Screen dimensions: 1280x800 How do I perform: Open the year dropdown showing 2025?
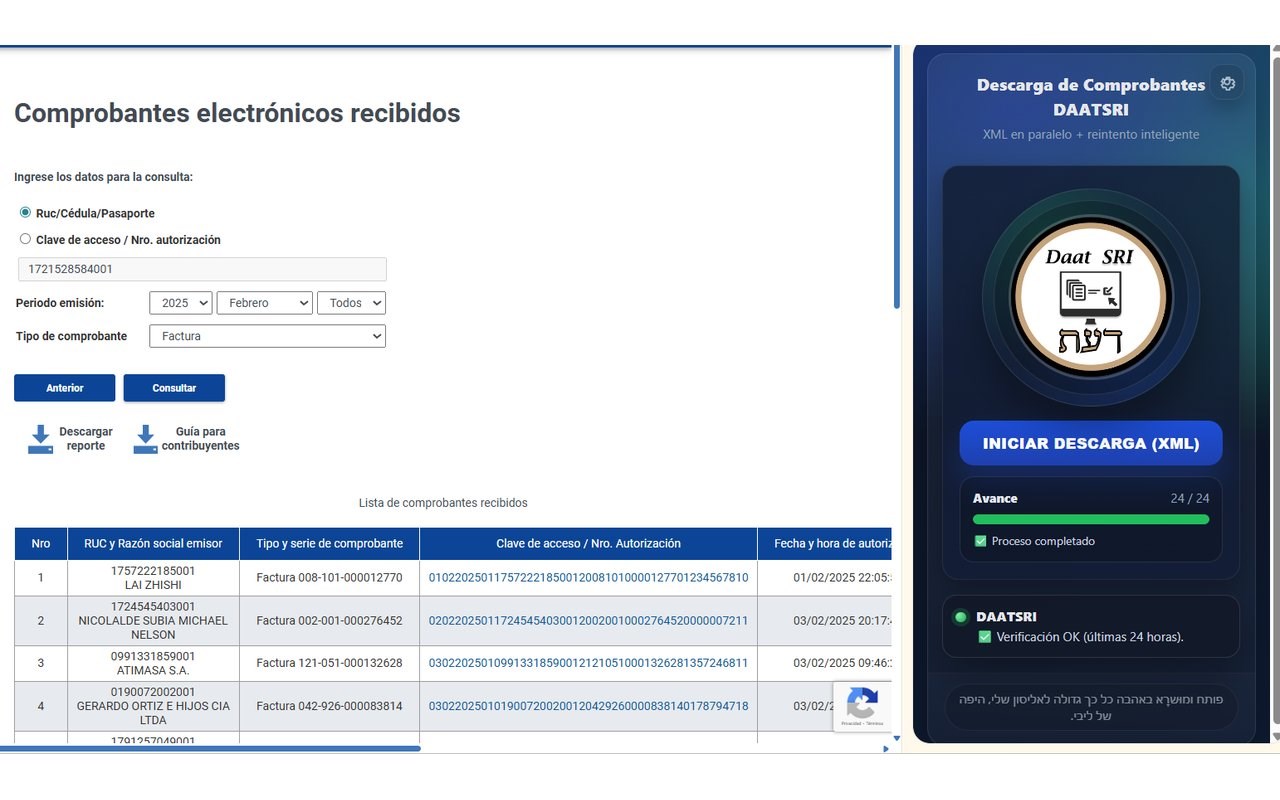click(x=181, y=303)
